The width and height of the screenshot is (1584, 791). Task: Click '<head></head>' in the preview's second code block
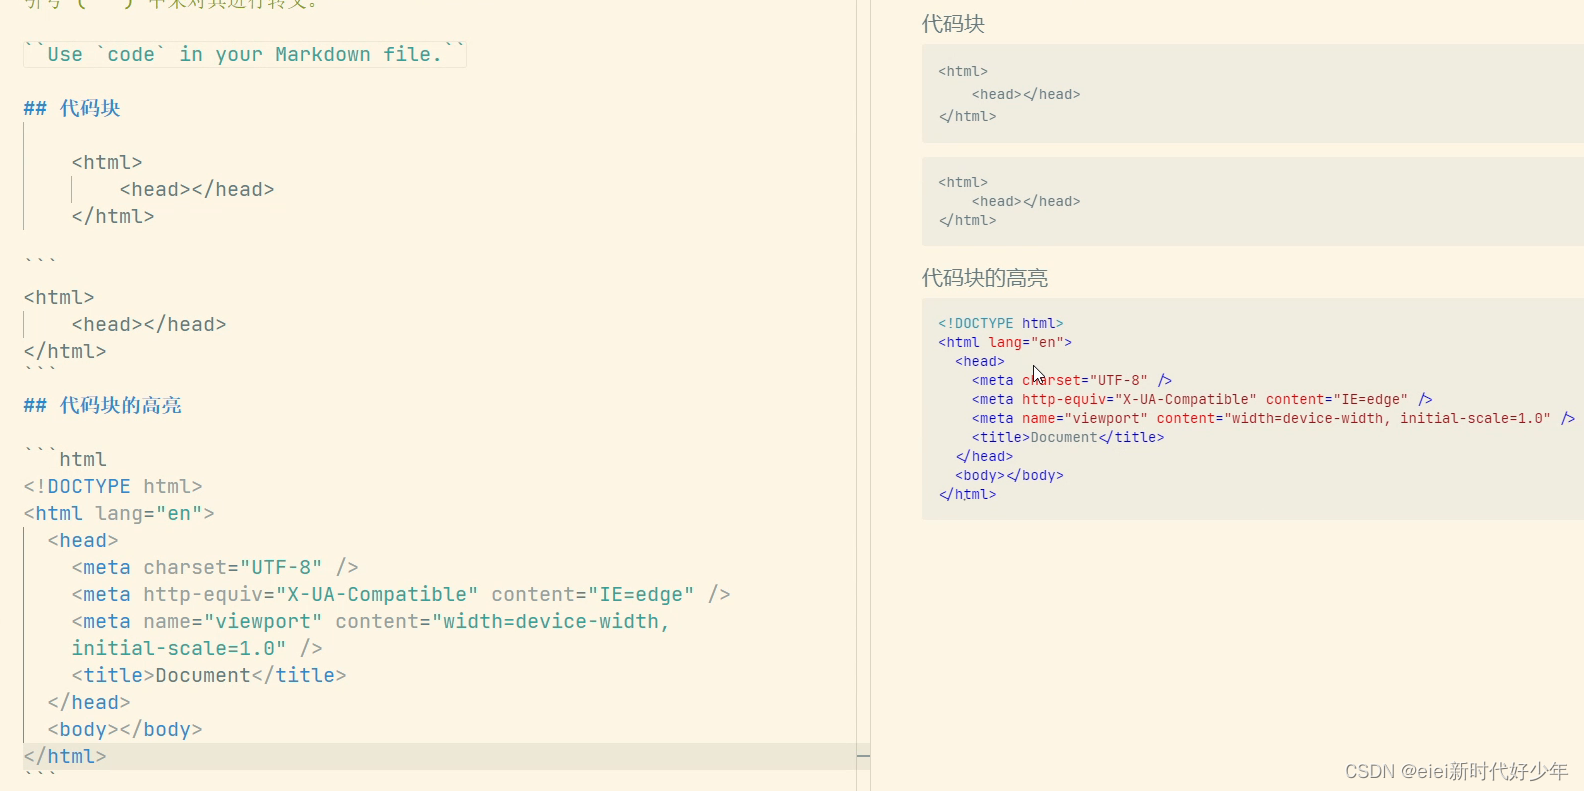pos(1026,201)
